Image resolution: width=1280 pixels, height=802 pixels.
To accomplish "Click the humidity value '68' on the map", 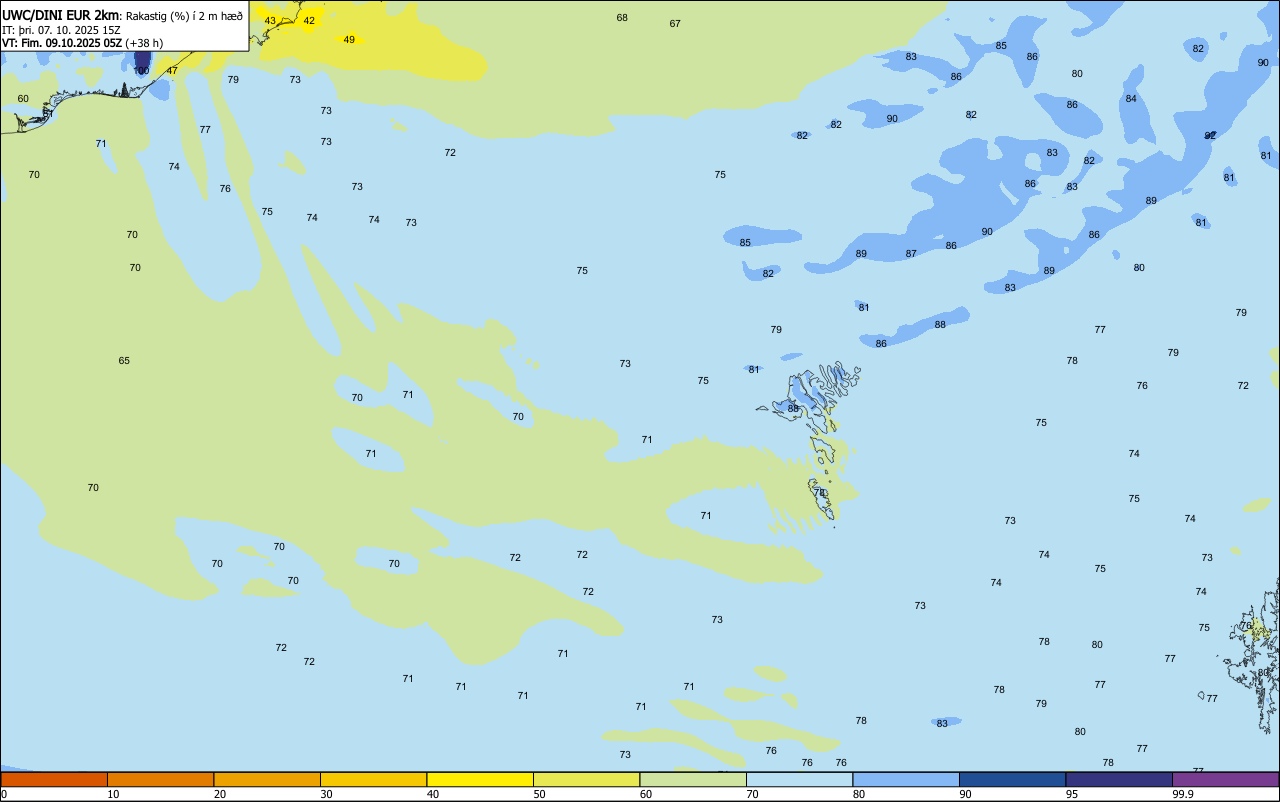I will (622, 18).
